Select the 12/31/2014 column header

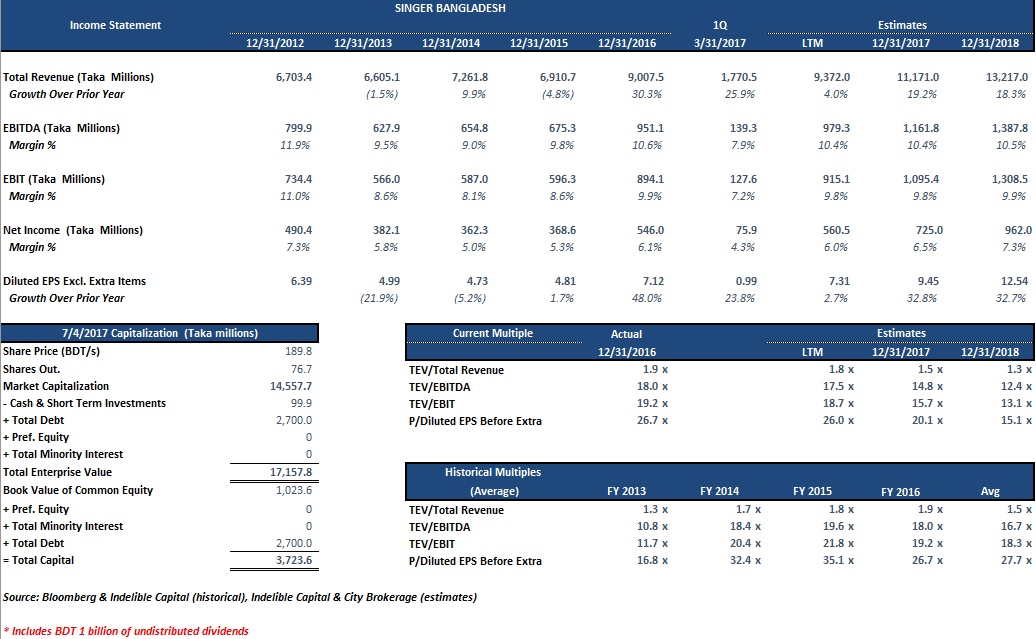(x=451, y=43)
